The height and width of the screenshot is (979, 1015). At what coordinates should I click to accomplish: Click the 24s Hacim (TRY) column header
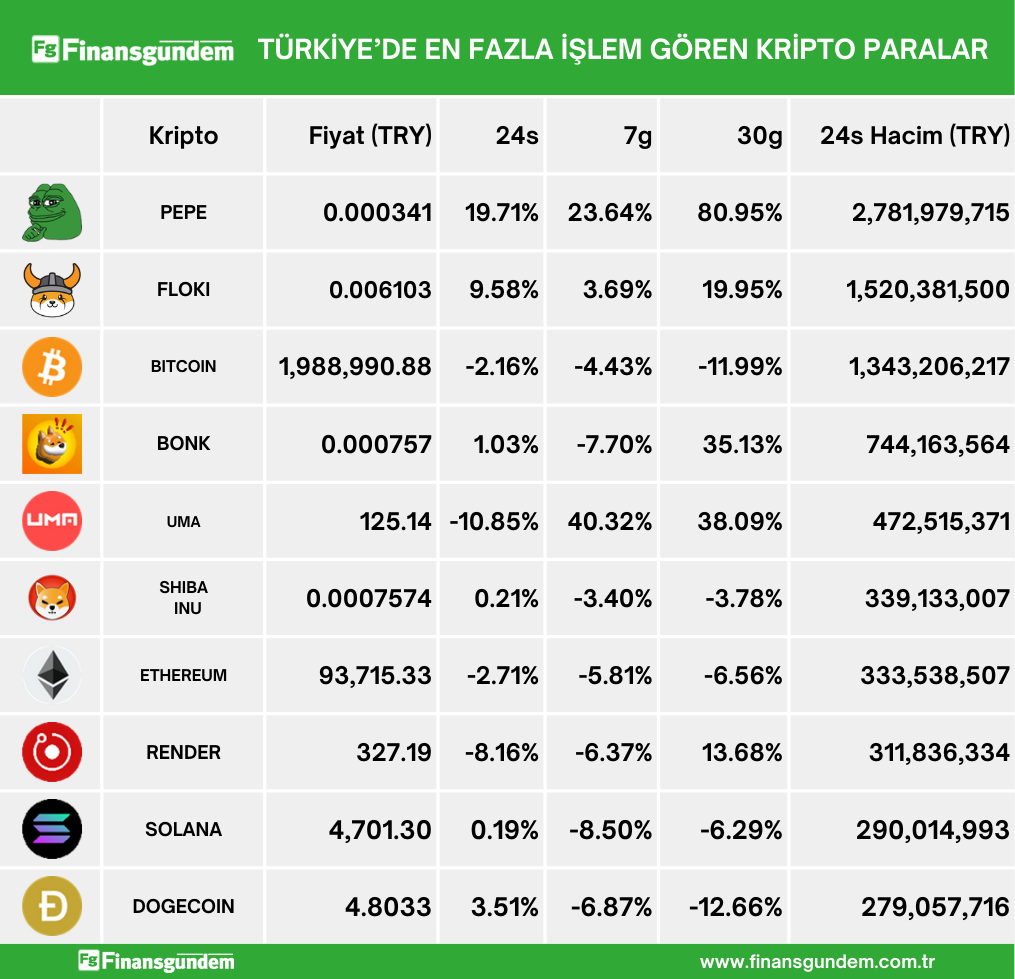[x=914, y=135]
